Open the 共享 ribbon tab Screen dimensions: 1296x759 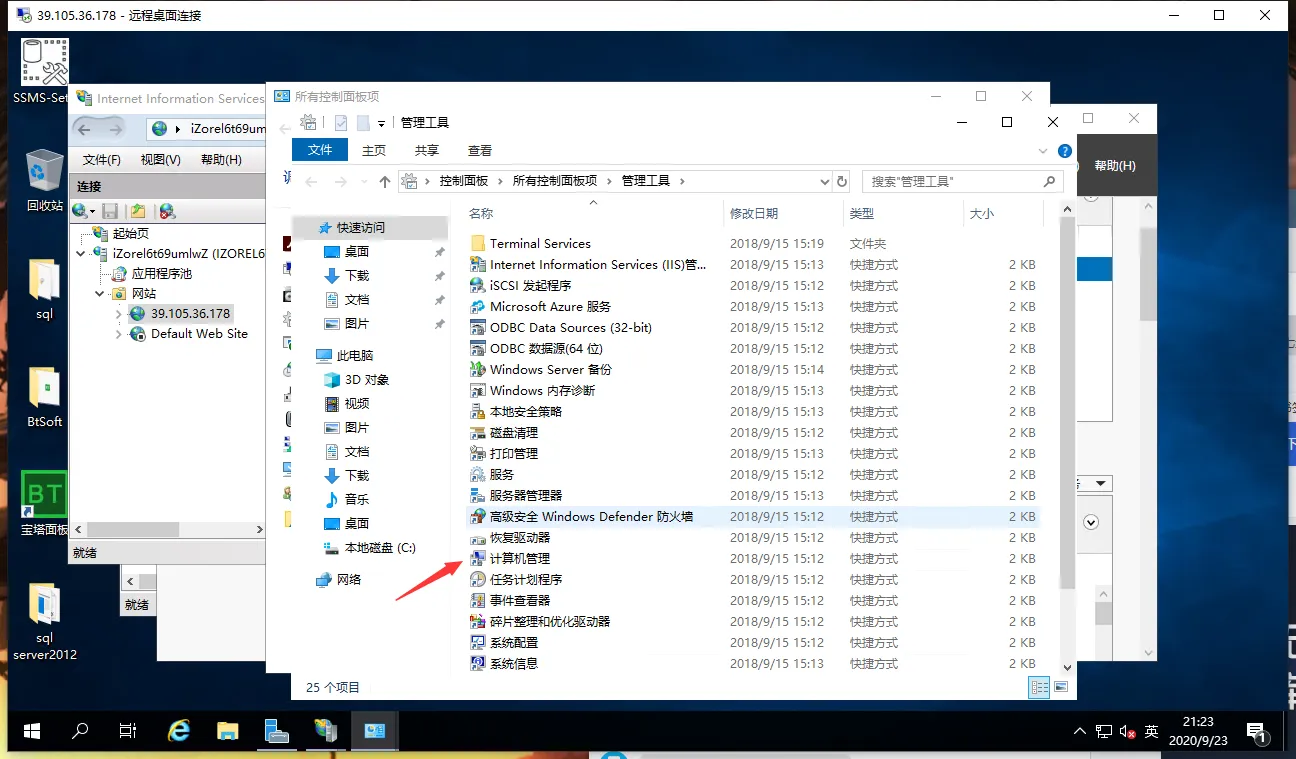pos(427,150)
